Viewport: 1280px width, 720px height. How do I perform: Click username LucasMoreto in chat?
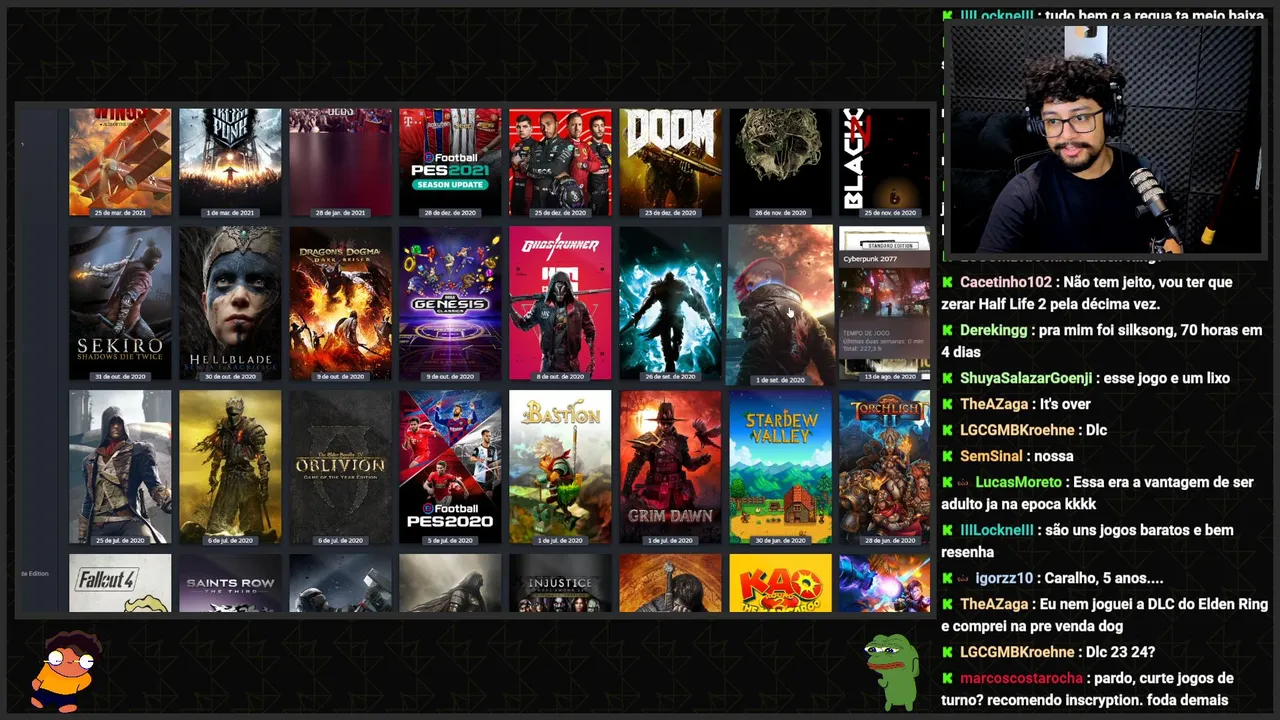coord(1018,482)
